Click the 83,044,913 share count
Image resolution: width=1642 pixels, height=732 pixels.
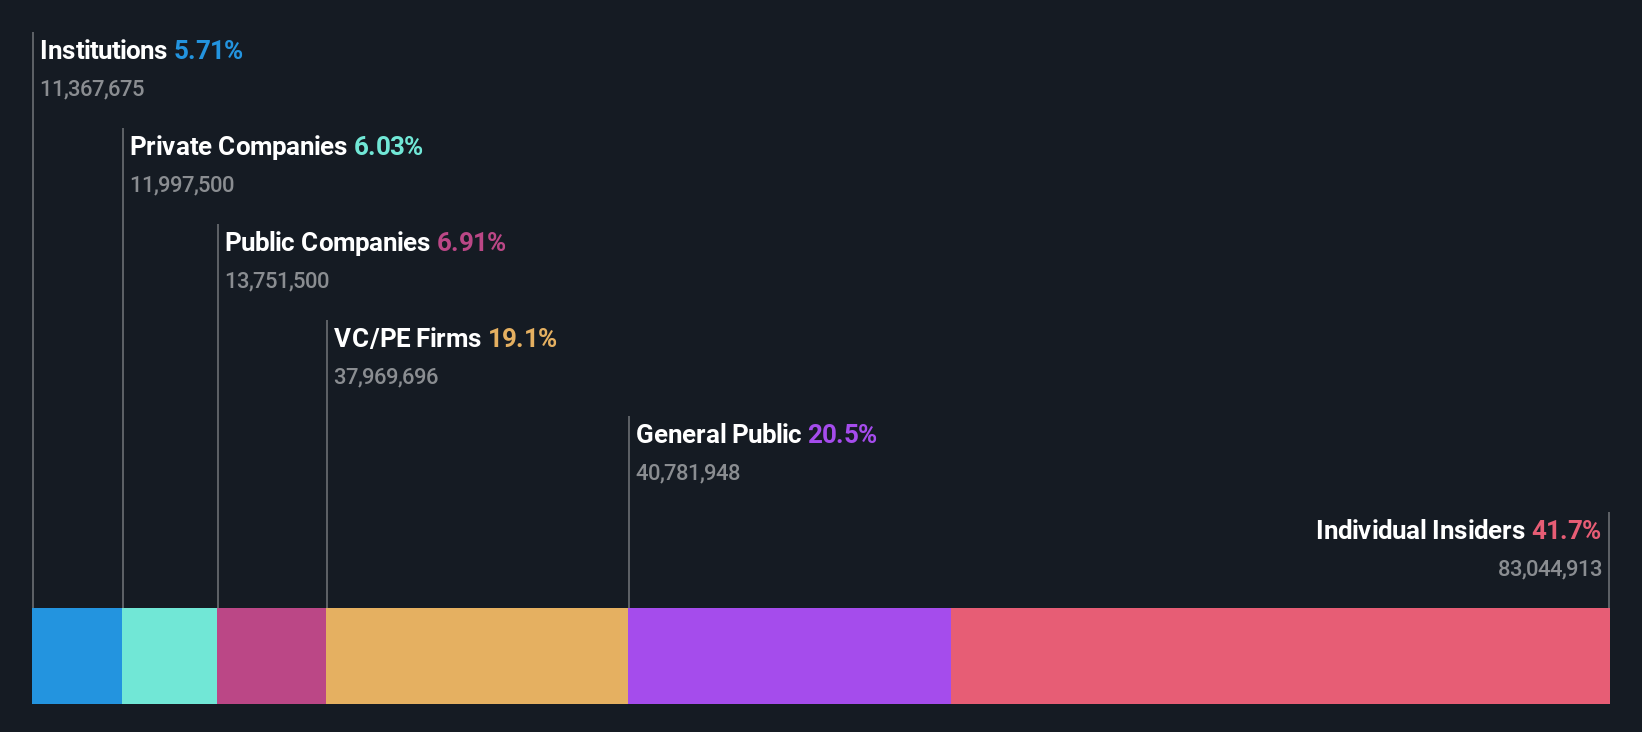pyautogui.click(x=1549, y=568)
